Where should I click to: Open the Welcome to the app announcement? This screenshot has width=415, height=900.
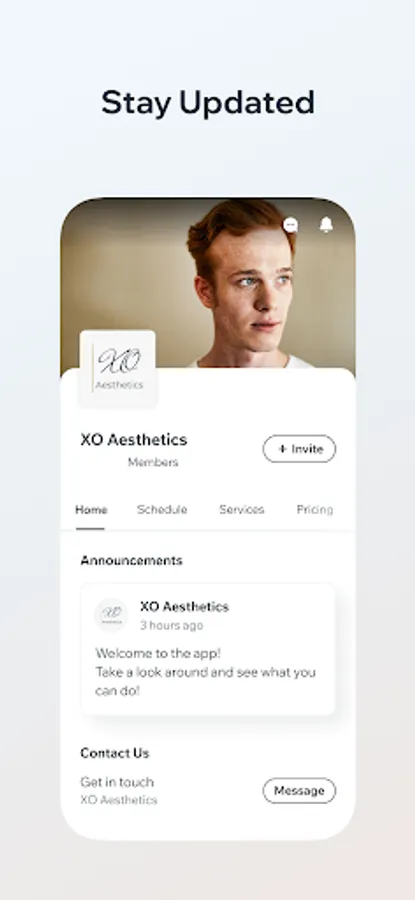pyautogui.click(x=208, y=649)
